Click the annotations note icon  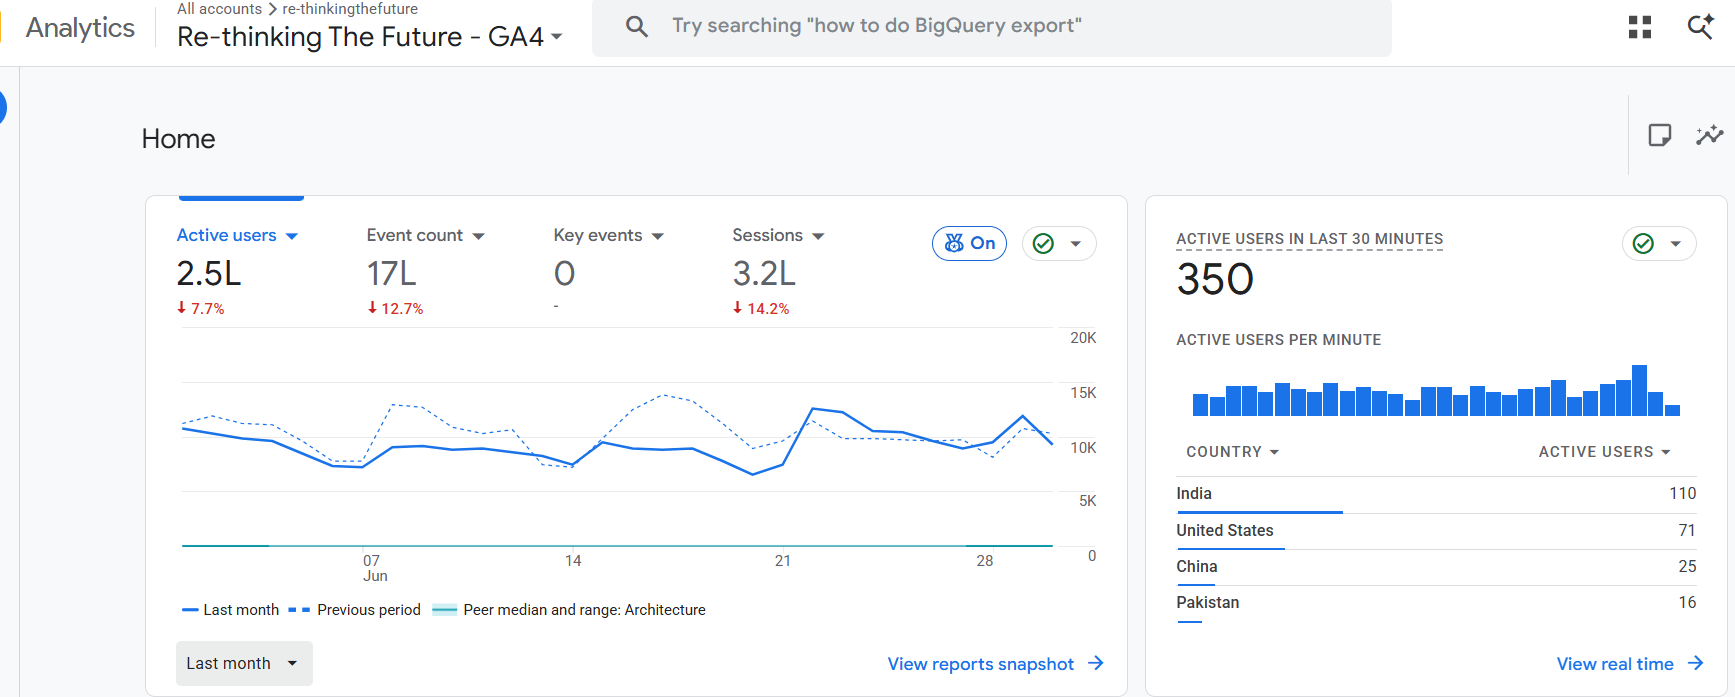point(1660,135)
